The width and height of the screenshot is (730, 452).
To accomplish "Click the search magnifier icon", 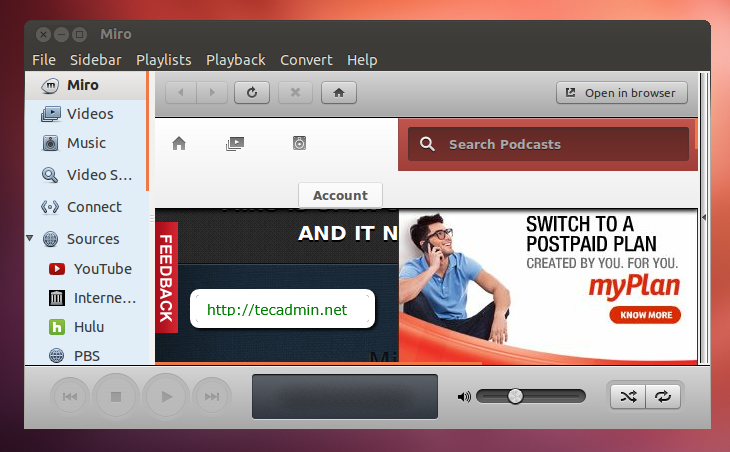I will [427, 144].
